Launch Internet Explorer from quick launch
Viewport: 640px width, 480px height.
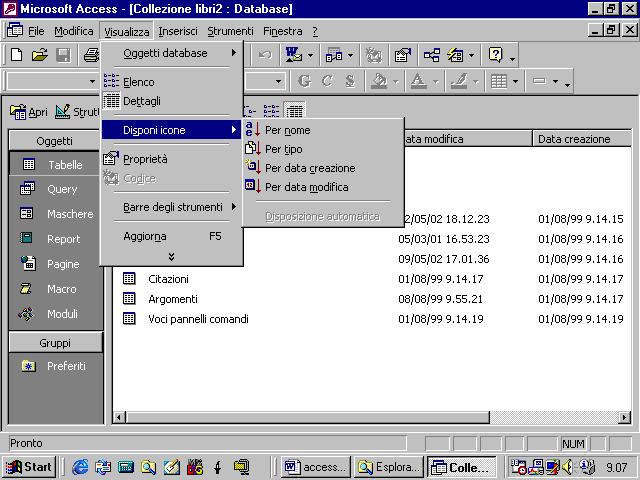click(x=80, y=467)
